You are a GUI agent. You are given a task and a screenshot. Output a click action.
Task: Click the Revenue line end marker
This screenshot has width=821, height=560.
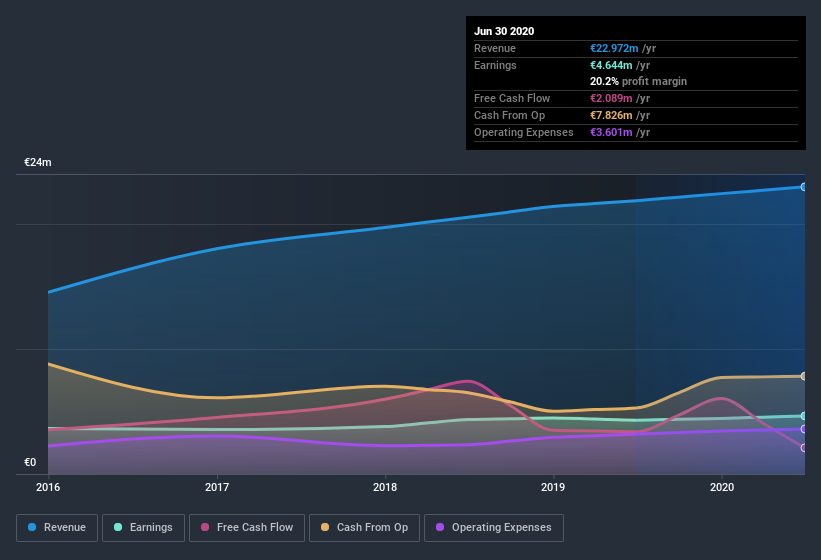(x=804, y=187)
